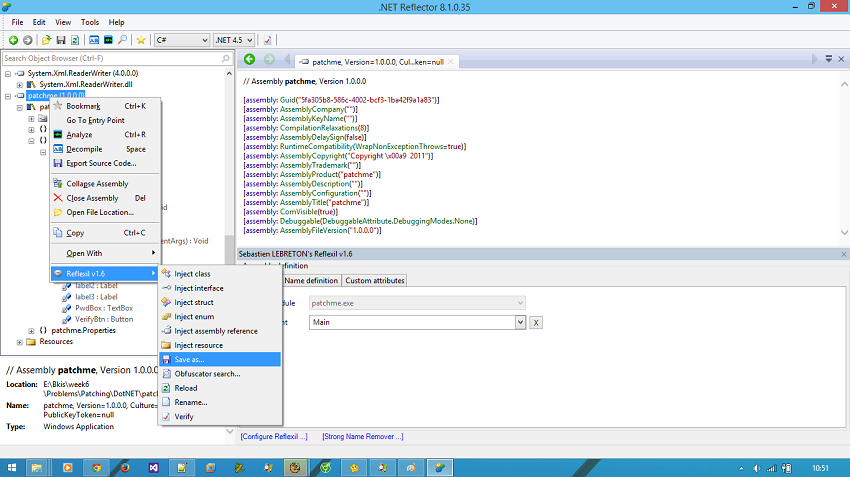The height and width of the screenshot is (477, 850).
Task: Choose Inject struct
Action: (x=220, y=302)
